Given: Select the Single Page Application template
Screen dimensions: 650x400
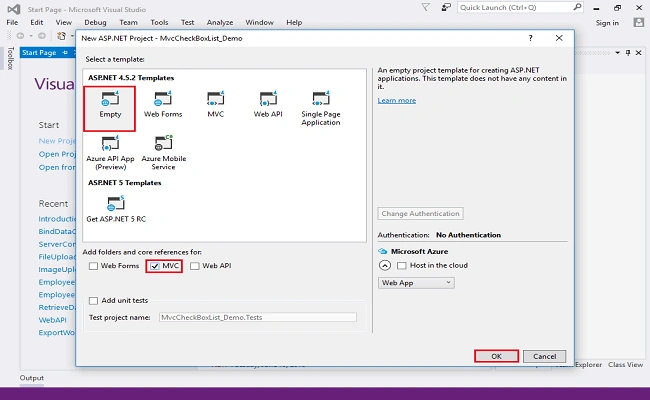Looking at the screenshot, I should point(321,108).
